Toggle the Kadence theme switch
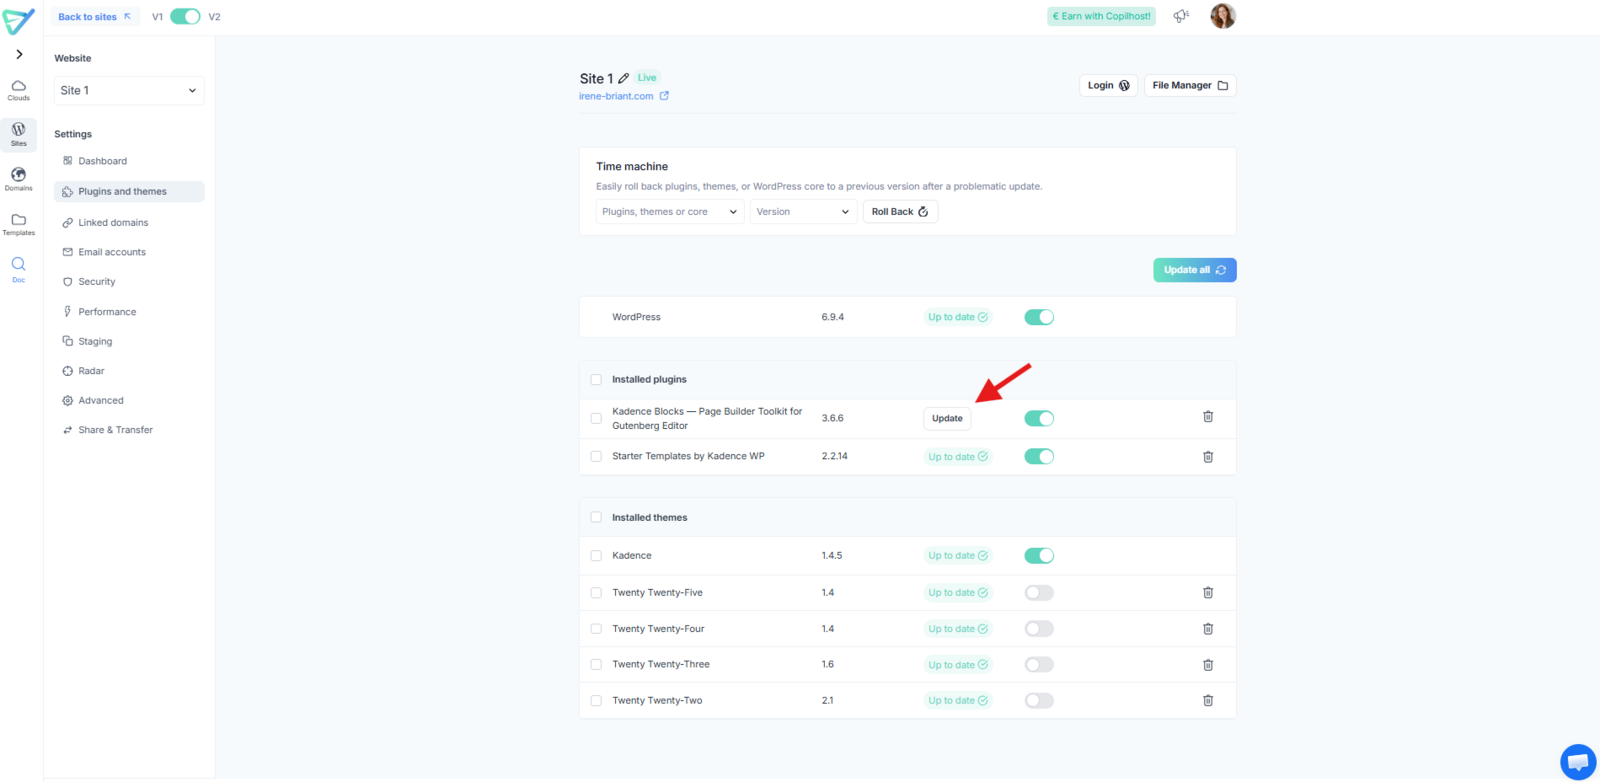The height and width of the screenshot is (782, 1600). (1039, 555)
